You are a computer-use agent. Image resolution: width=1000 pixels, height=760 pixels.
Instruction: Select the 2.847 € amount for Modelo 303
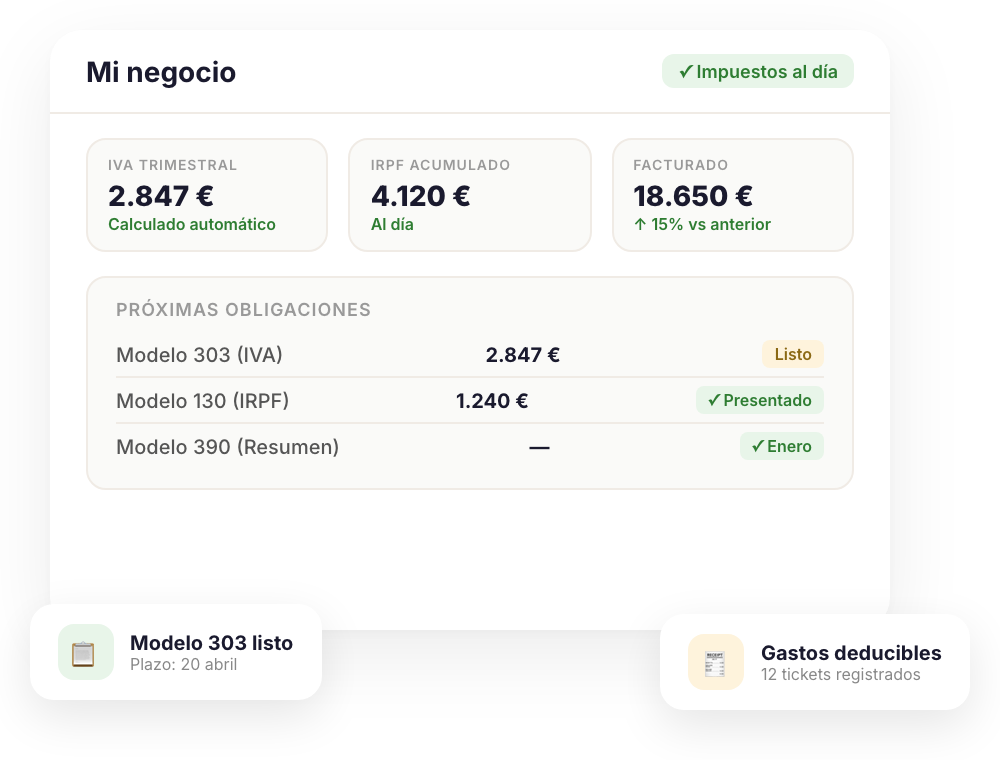[522, 354]
